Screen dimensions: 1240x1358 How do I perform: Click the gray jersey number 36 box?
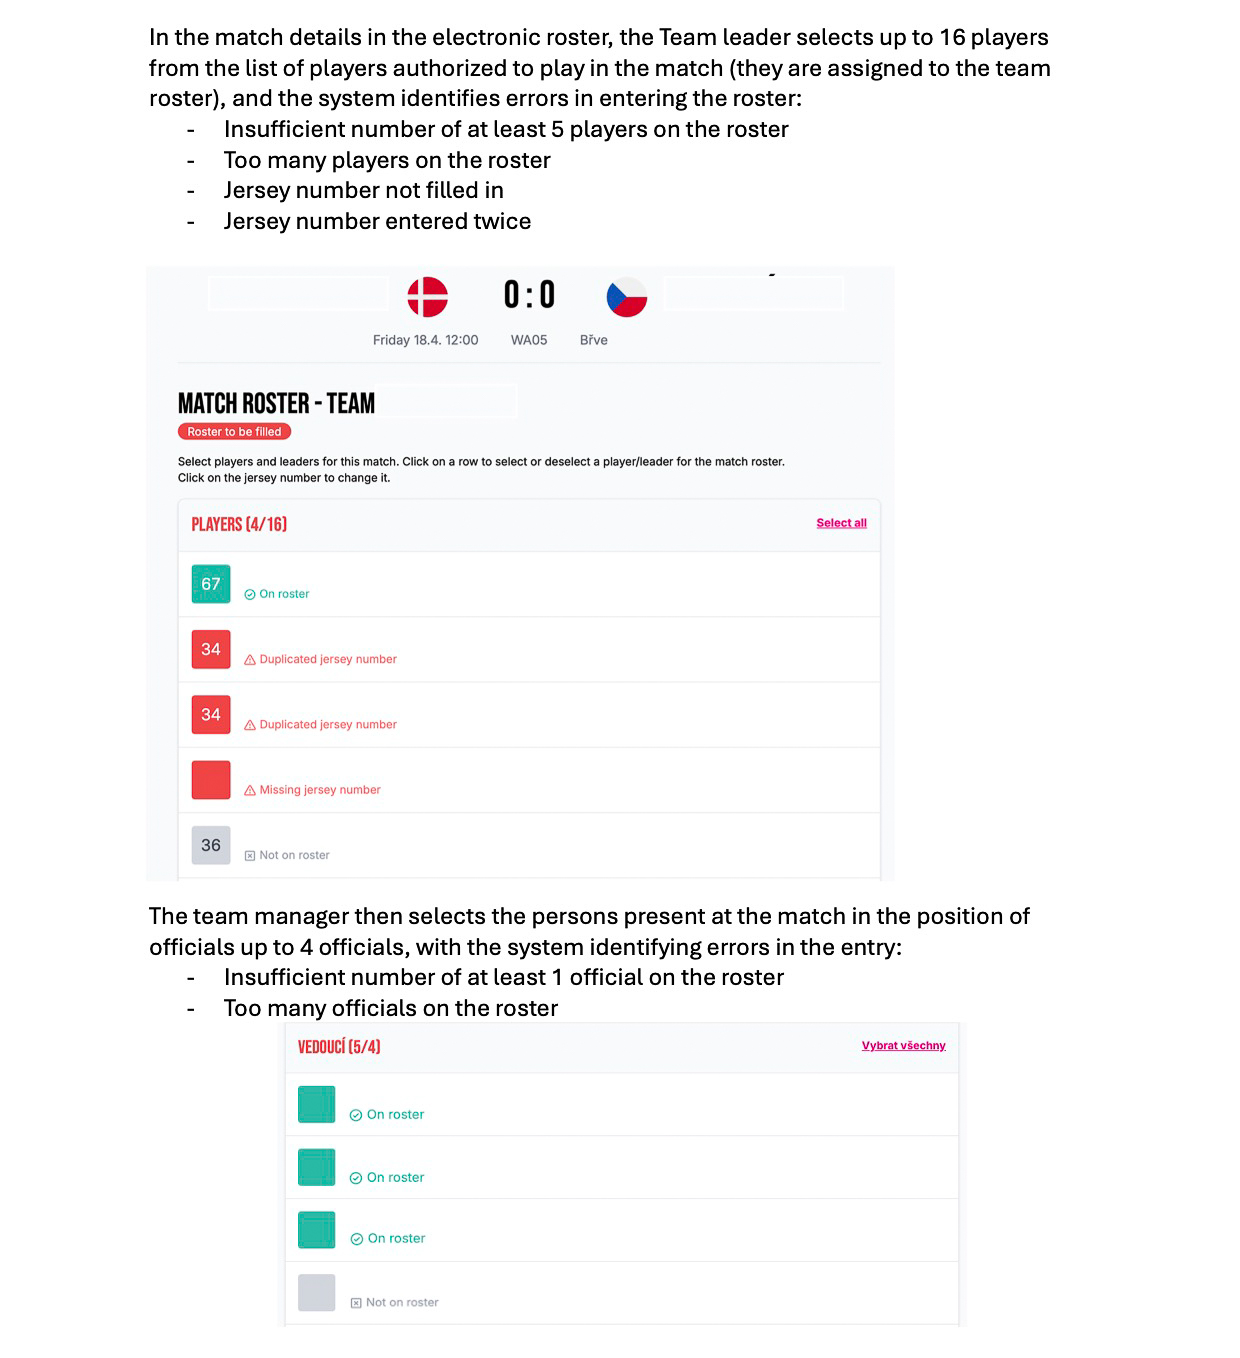point(211,845)
